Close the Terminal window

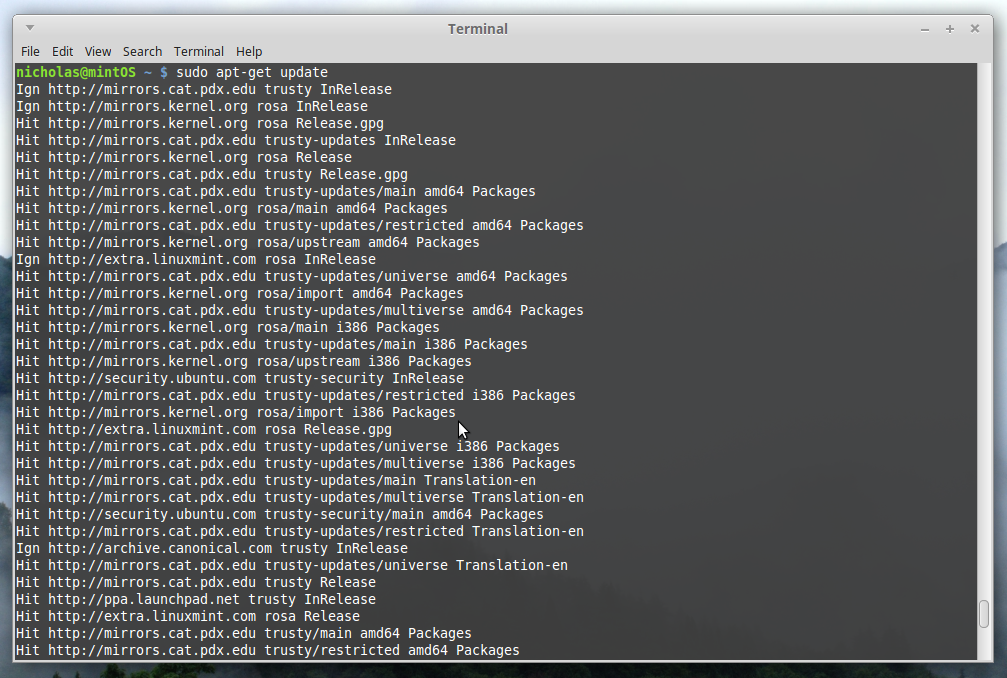975,28
